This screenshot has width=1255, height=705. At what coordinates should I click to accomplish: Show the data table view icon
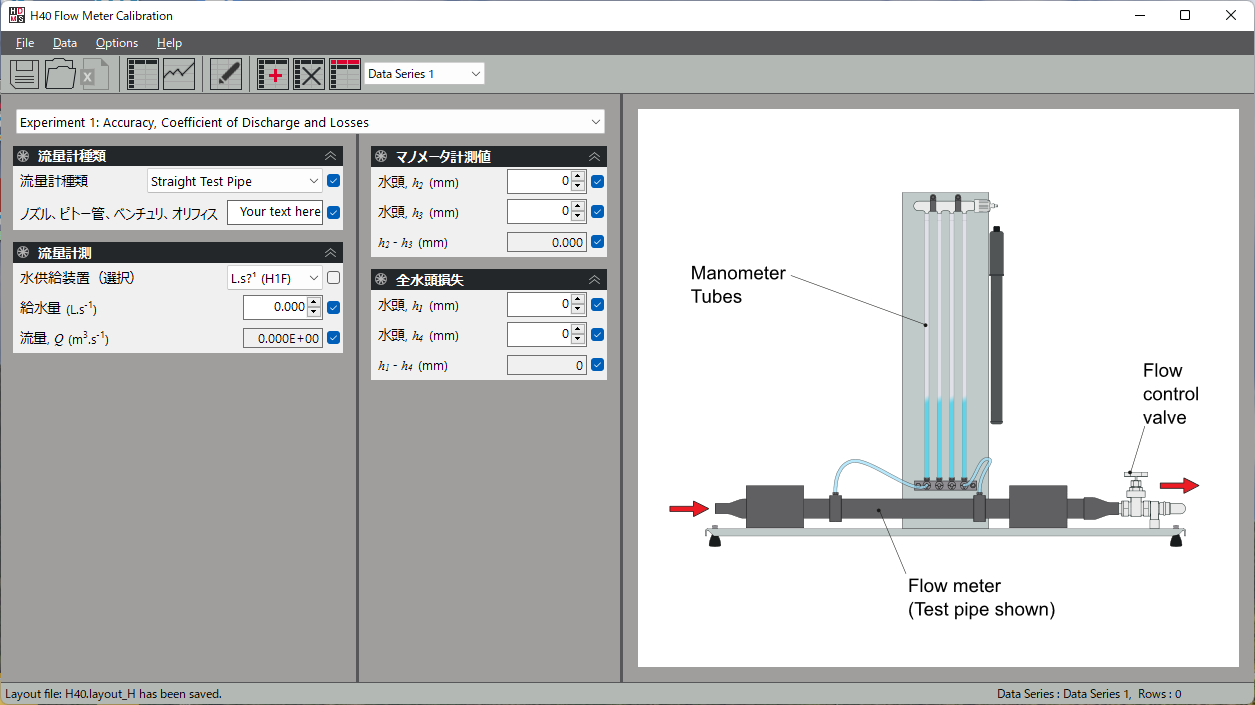pyautogui.click(x=143, y=74)
